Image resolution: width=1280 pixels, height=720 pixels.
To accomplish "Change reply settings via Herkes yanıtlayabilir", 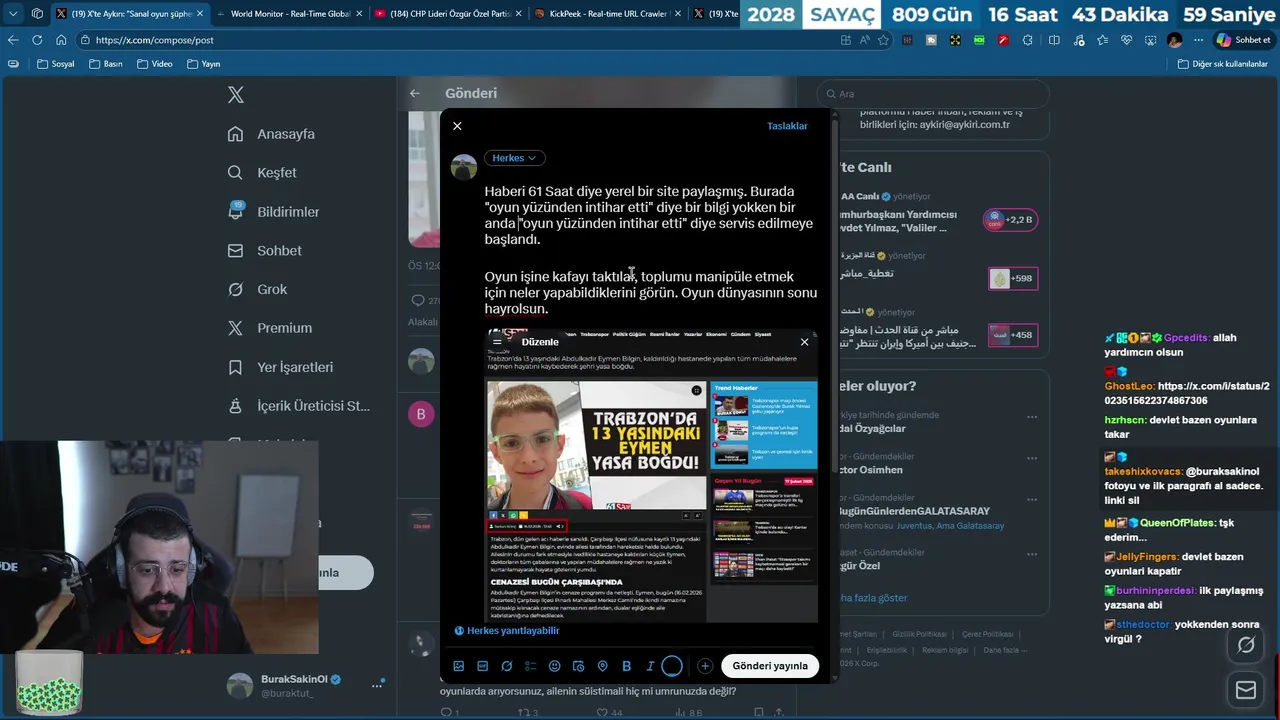I will coord(507,631).
